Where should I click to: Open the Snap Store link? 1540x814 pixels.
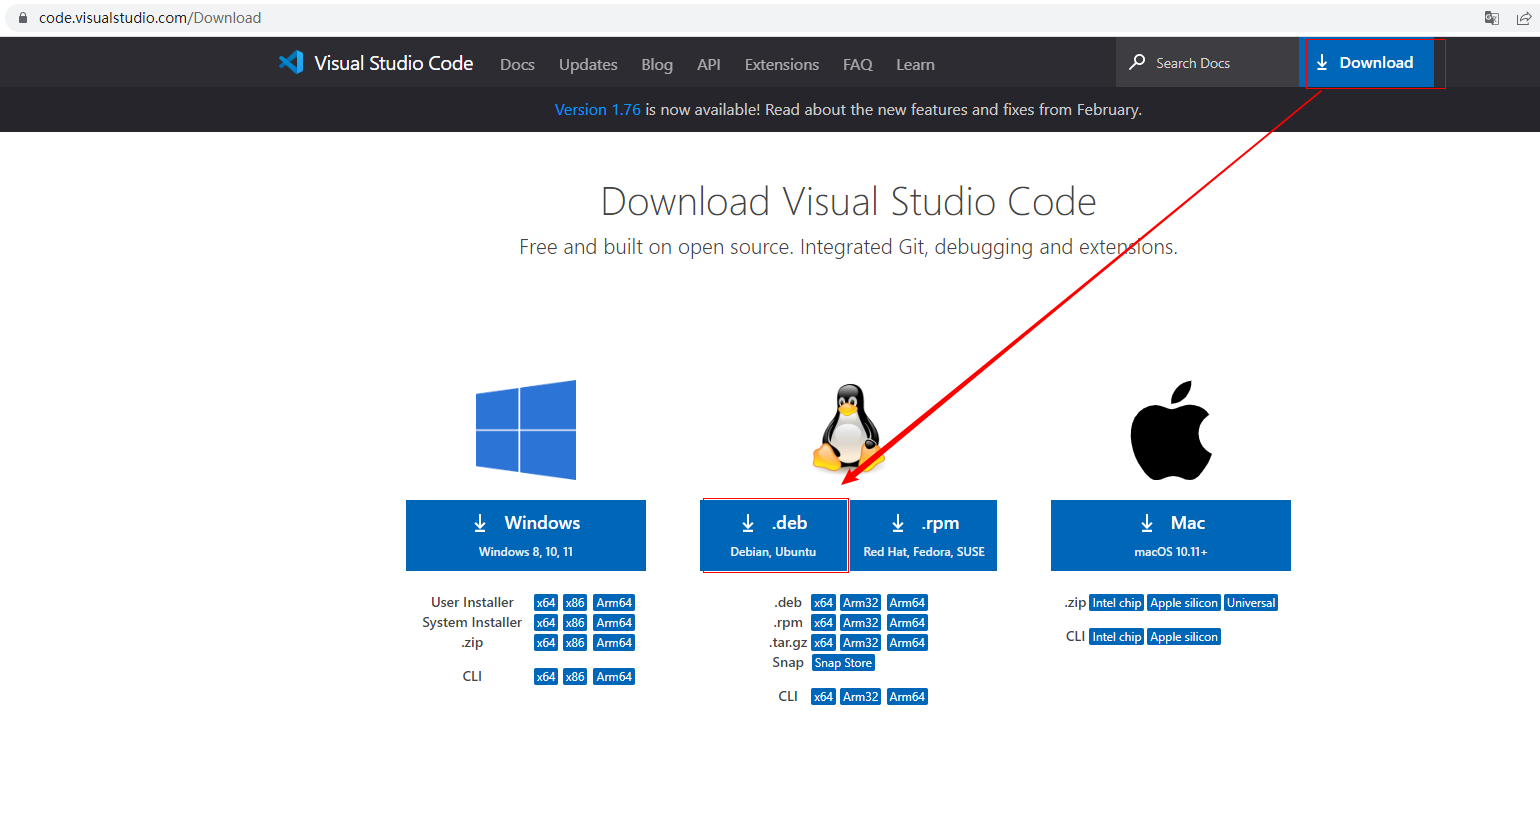pos(843,663)
